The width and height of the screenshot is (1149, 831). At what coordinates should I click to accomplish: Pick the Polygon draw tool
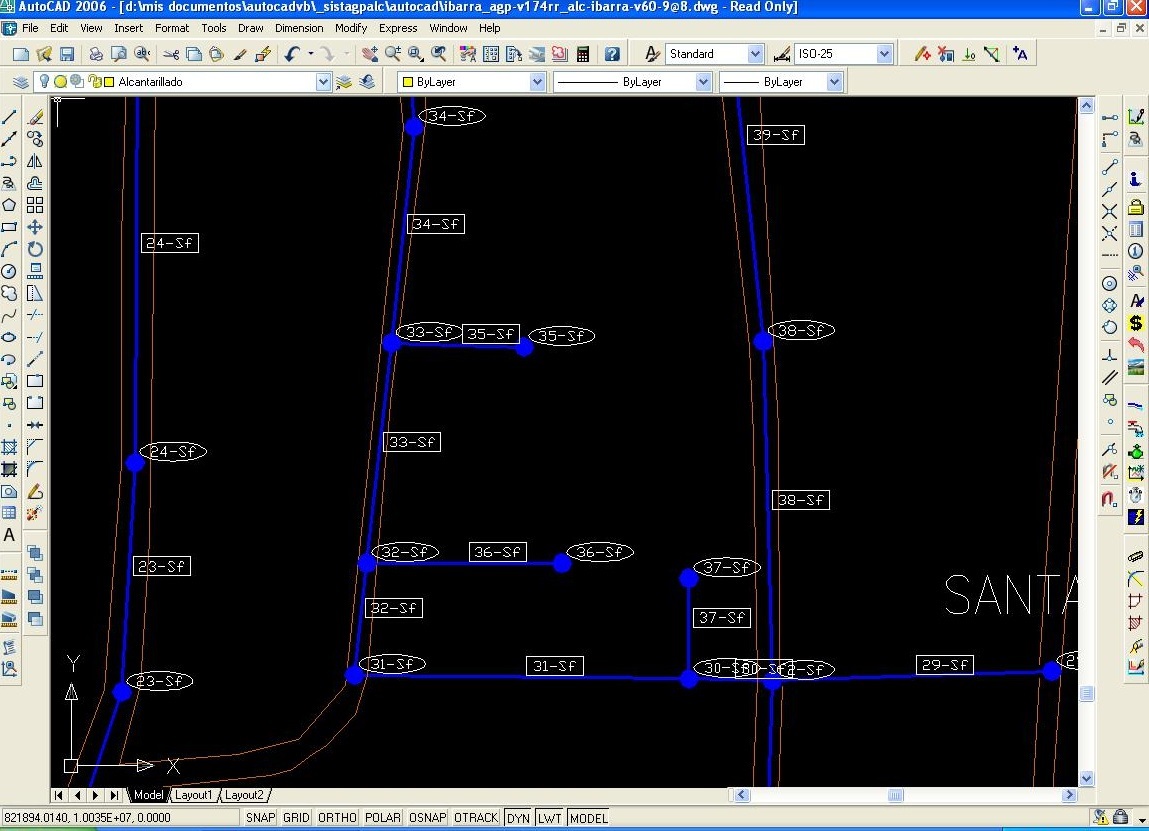coord(9,205)
